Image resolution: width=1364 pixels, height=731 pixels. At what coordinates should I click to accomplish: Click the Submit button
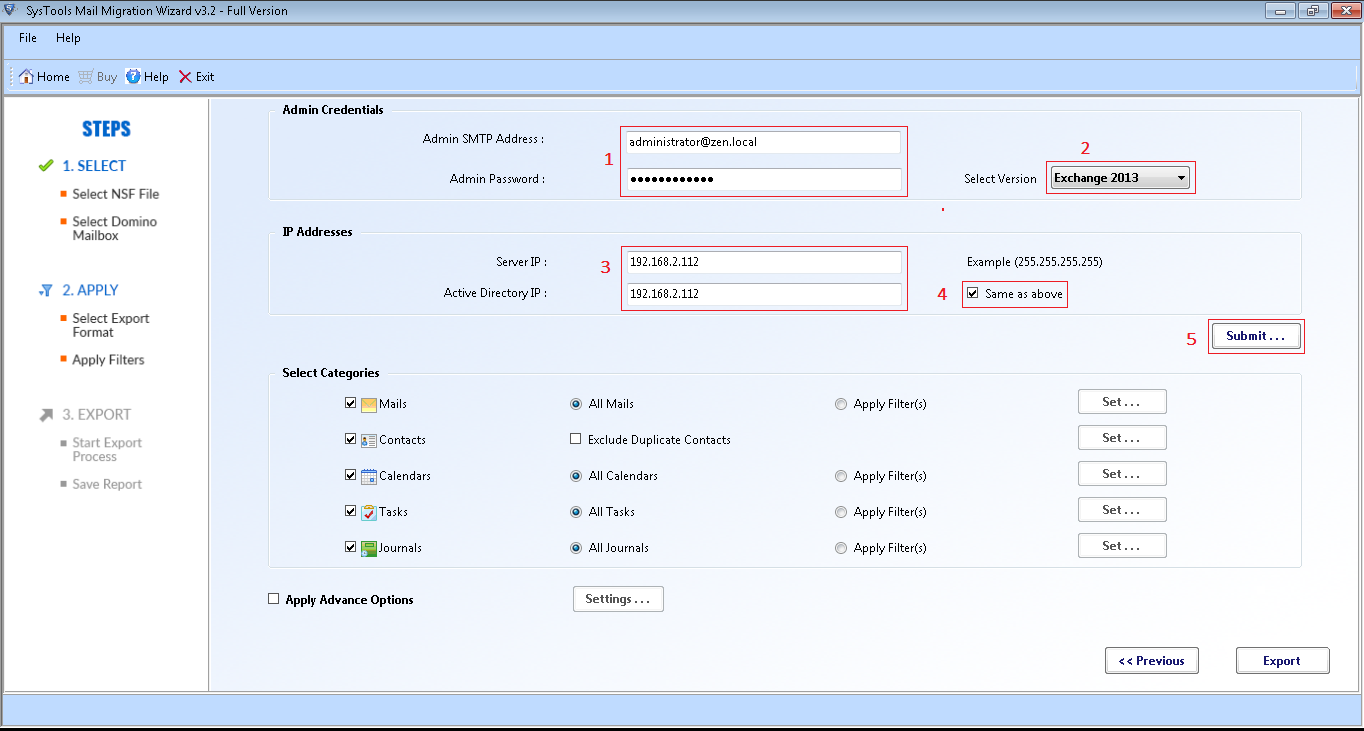tap(1256, 336)
